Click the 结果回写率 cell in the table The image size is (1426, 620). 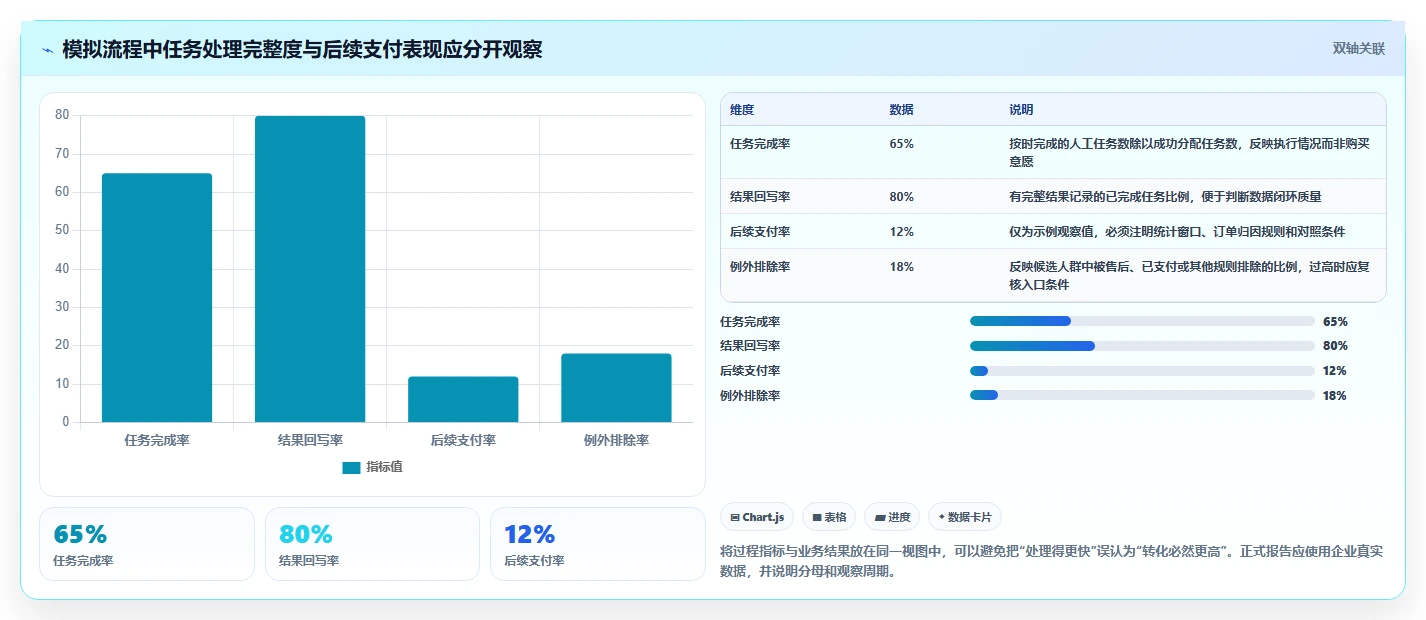click(x=760, y=197)
